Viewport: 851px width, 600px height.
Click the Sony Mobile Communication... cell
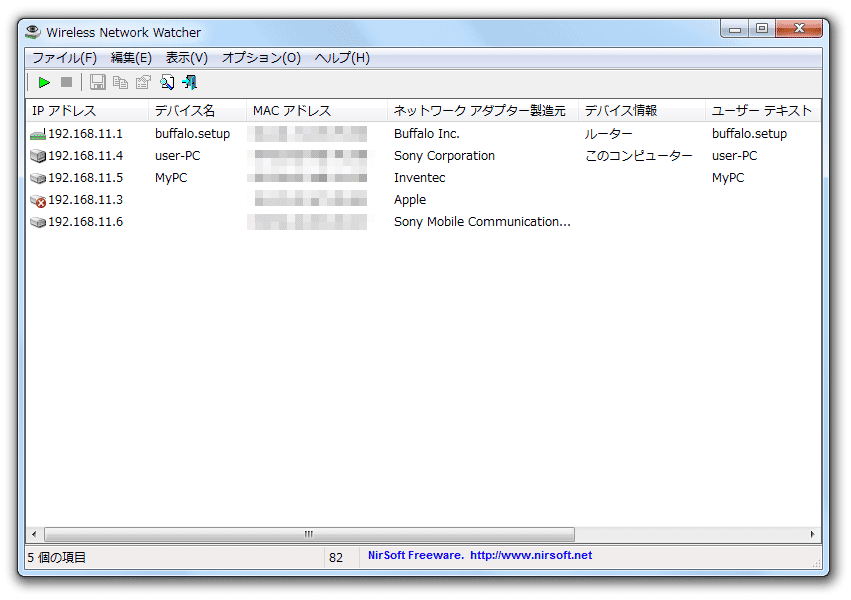point(482,222)
